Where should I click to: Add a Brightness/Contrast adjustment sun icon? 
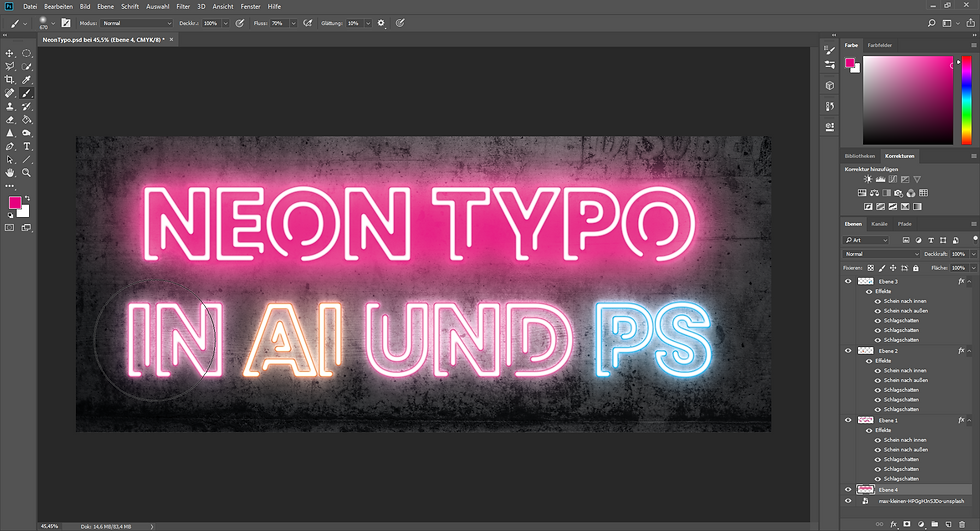pyautogui.click(x=868, y=179)
